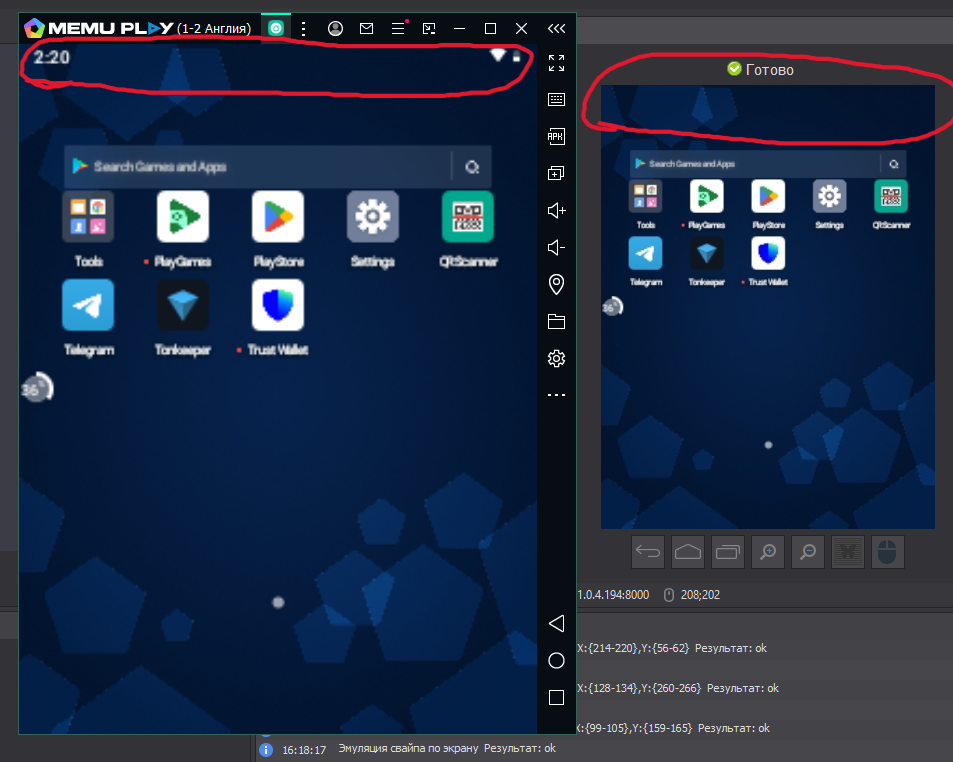Open the mail icon in MEmu title bar
The height and width of the screenshot is (762, 953).
point(366,29)
